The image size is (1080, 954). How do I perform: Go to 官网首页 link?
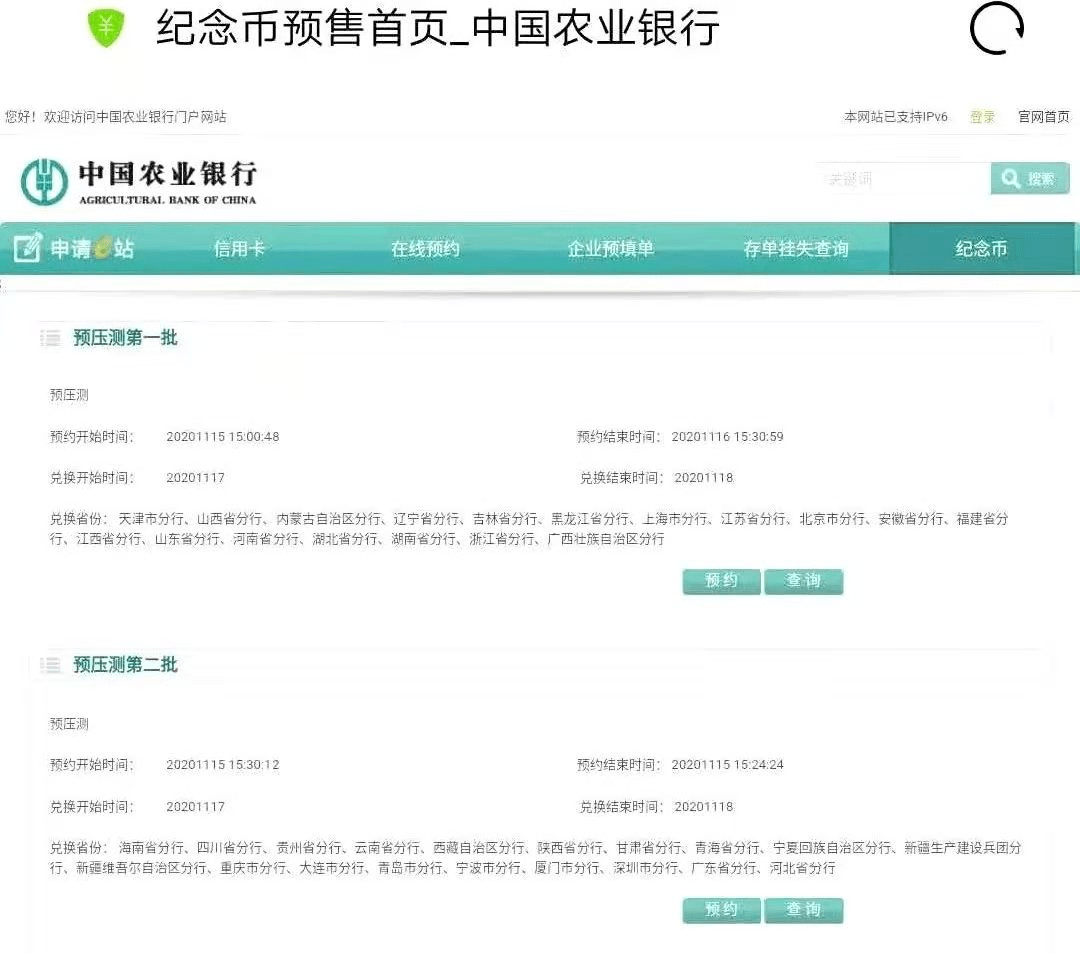pos(1043,116)
